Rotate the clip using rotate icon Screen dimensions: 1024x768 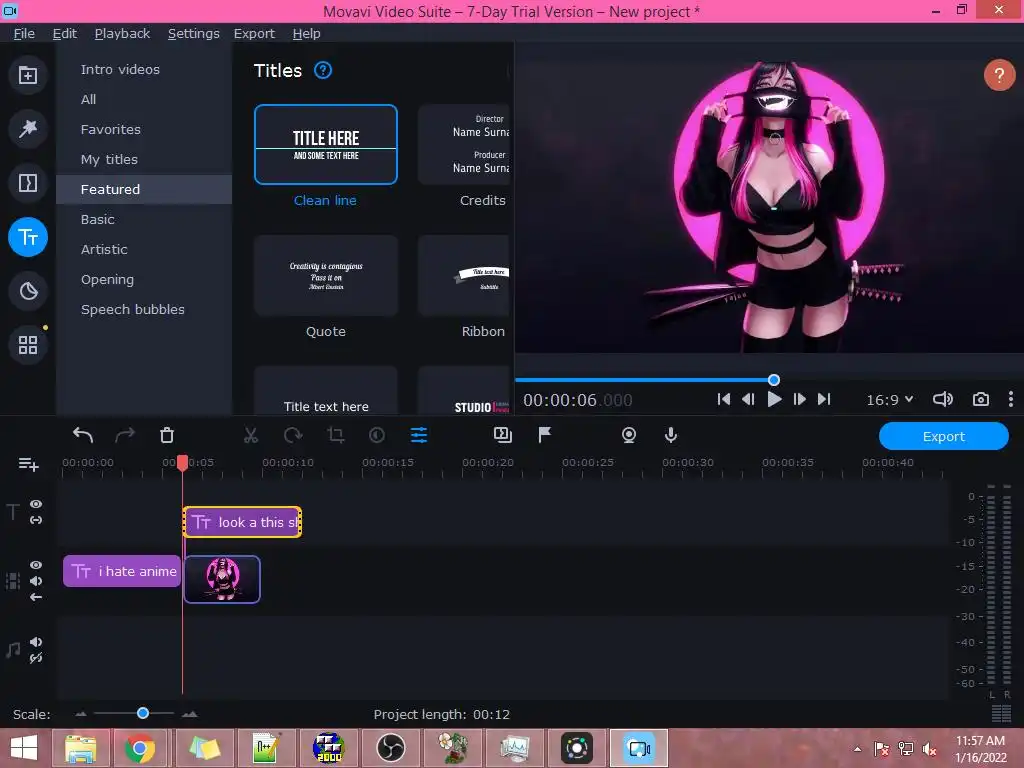tap(293, 435)
